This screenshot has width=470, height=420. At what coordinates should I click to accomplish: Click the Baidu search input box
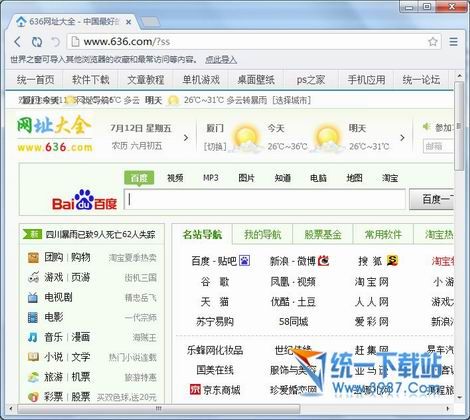(x=265, y=199)
